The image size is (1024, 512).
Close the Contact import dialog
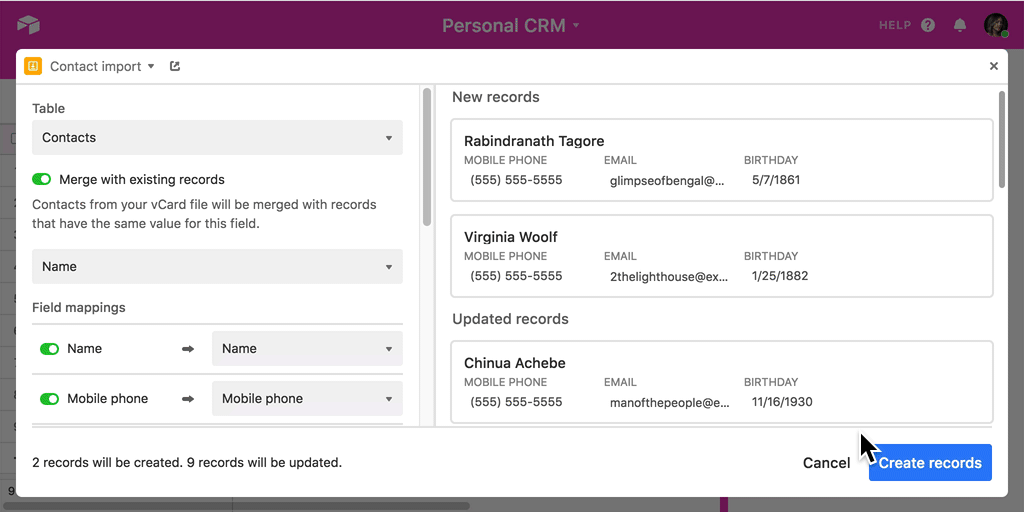(993, 67)
